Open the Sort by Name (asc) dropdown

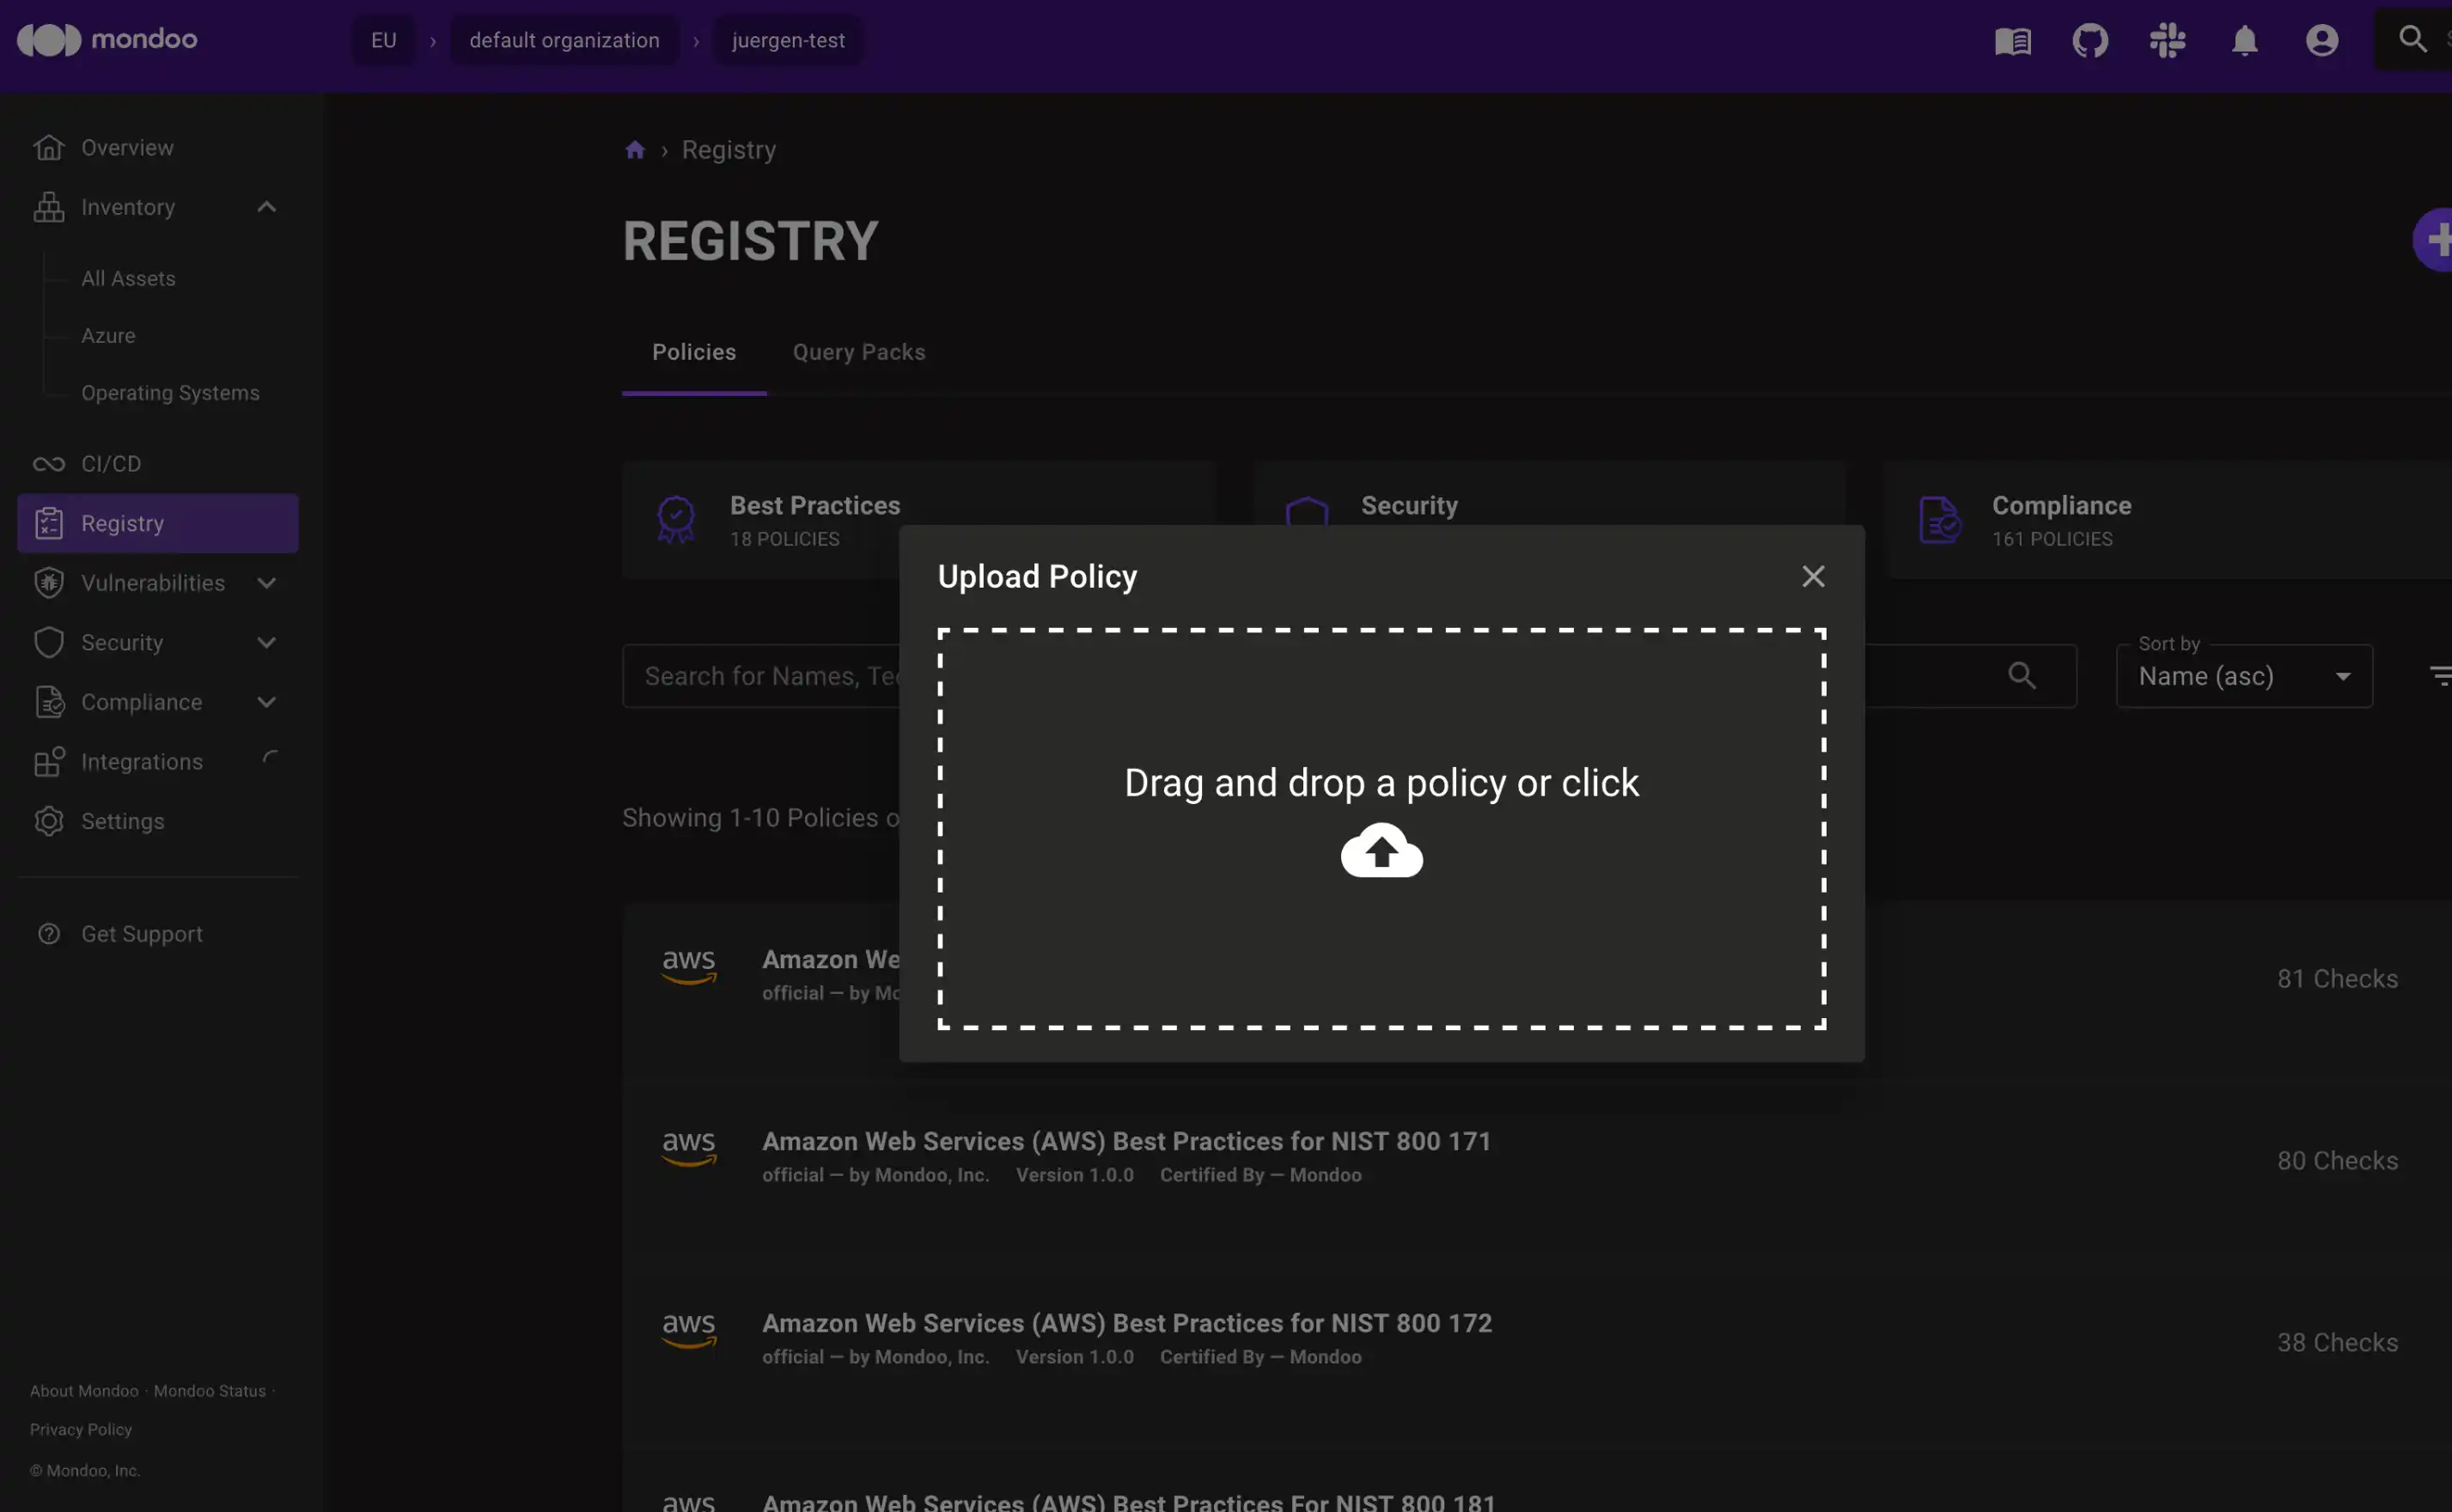tap(2244, 676)
